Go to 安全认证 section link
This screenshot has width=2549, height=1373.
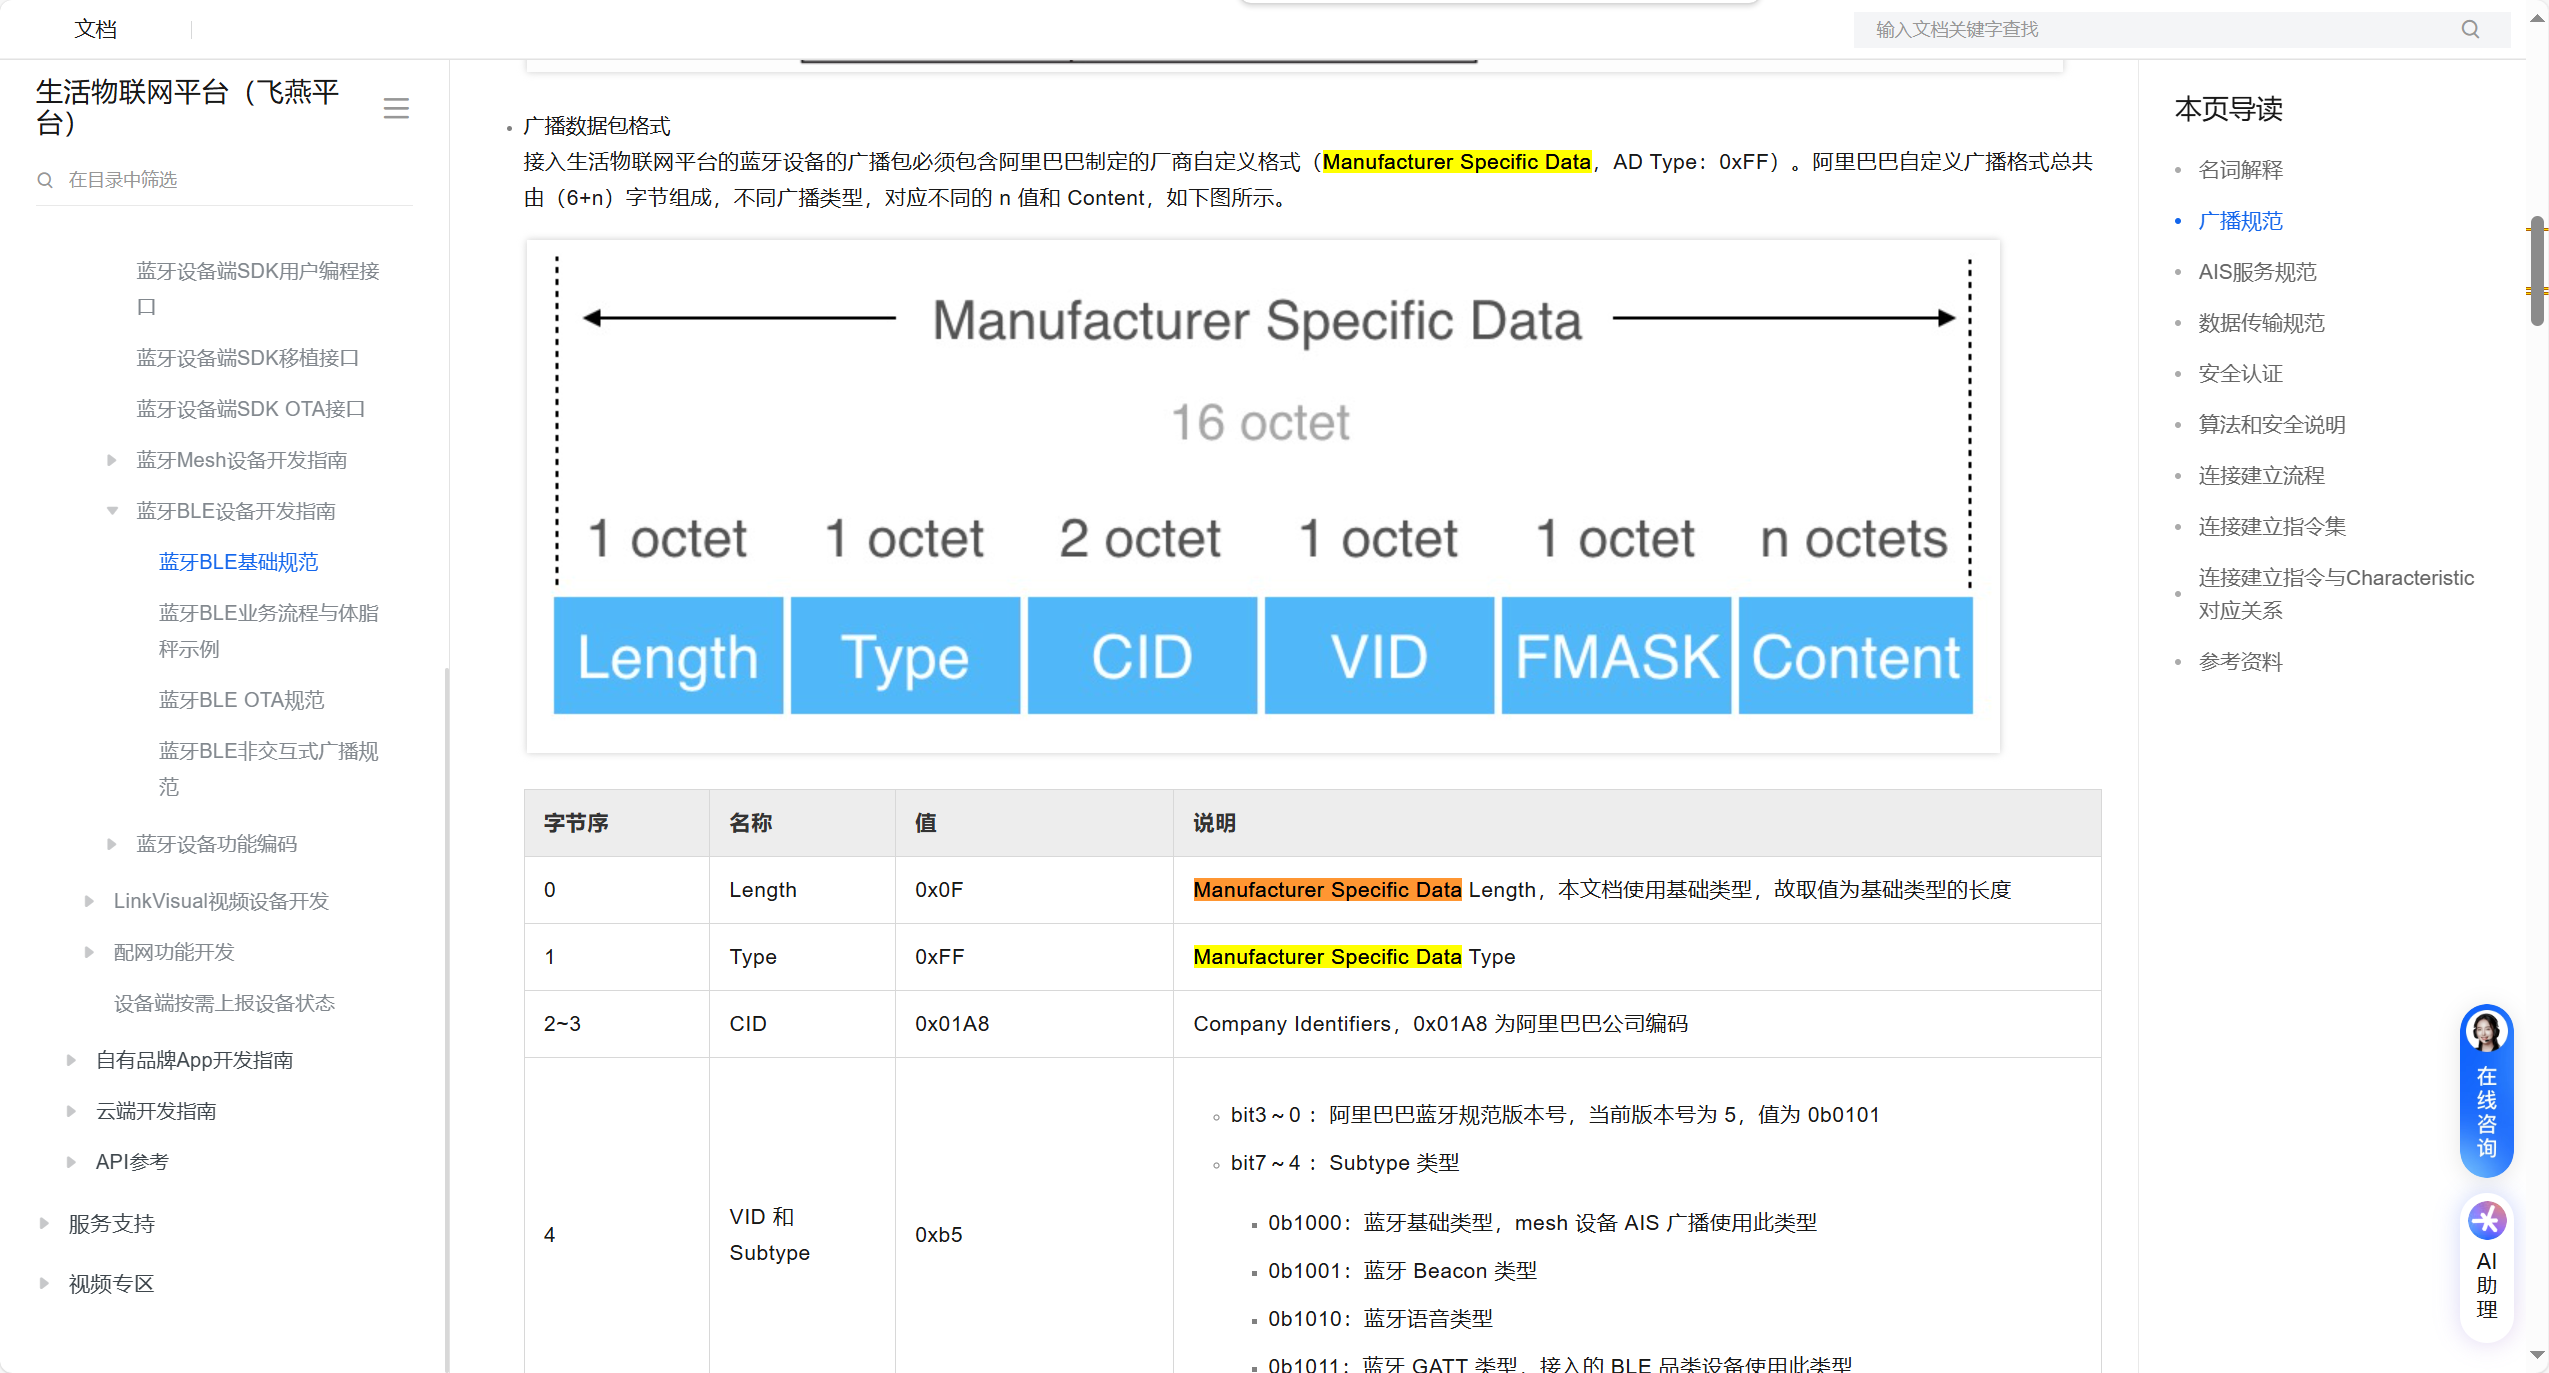tap(2240, 374)
